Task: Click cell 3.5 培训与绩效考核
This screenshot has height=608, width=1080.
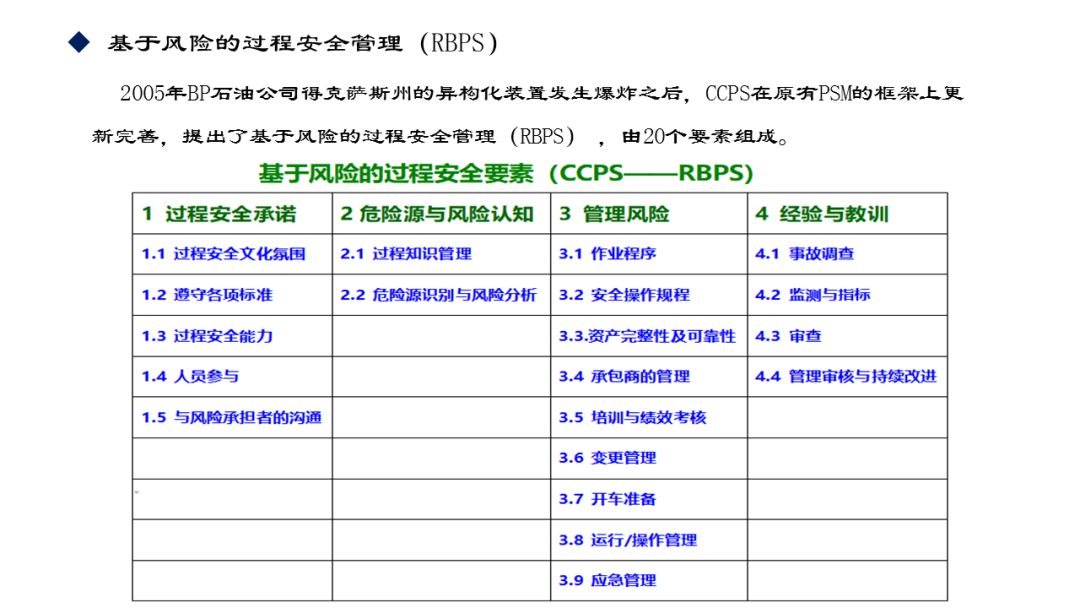Action: click(649, 417)
